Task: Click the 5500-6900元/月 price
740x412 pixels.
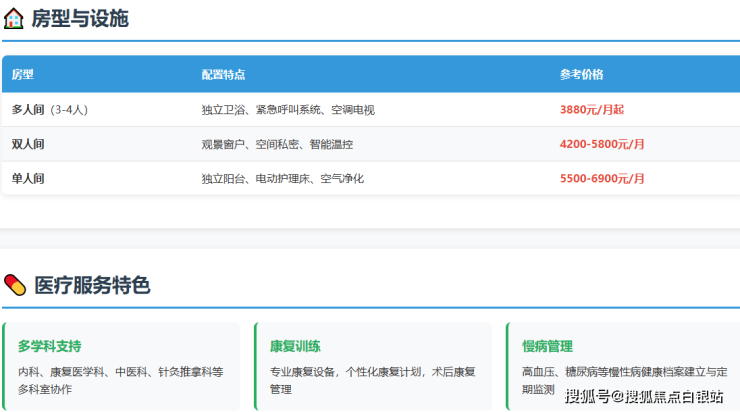Action: tap(602, 178)
